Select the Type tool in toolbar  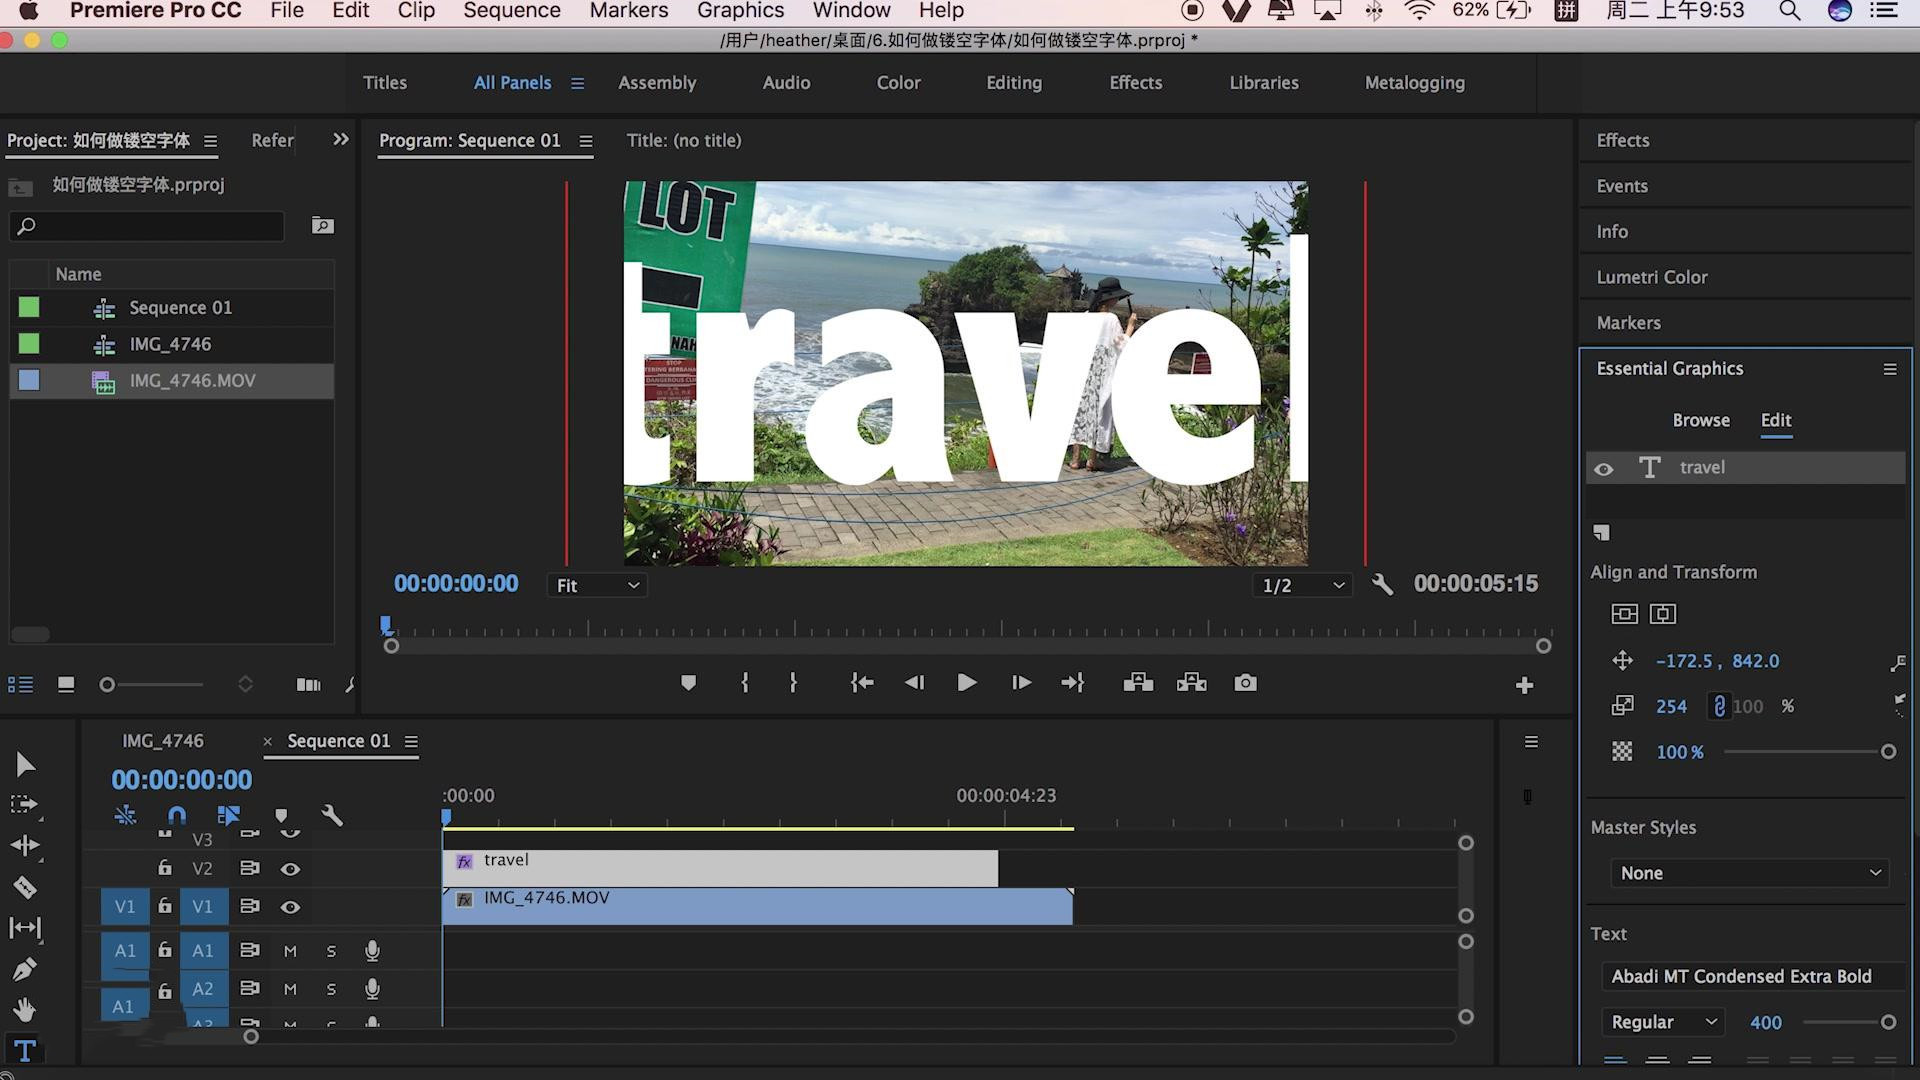click(x=25, y=1051)
